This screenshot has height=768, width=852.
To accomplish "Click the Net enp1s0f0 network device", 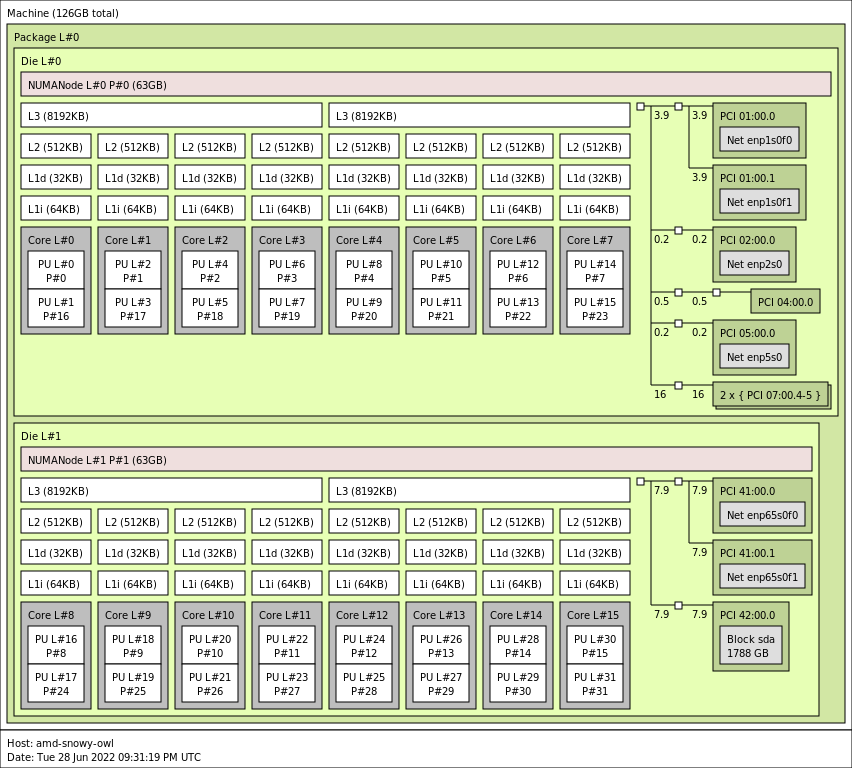I will pyautogui.click(x=759, y=140).
